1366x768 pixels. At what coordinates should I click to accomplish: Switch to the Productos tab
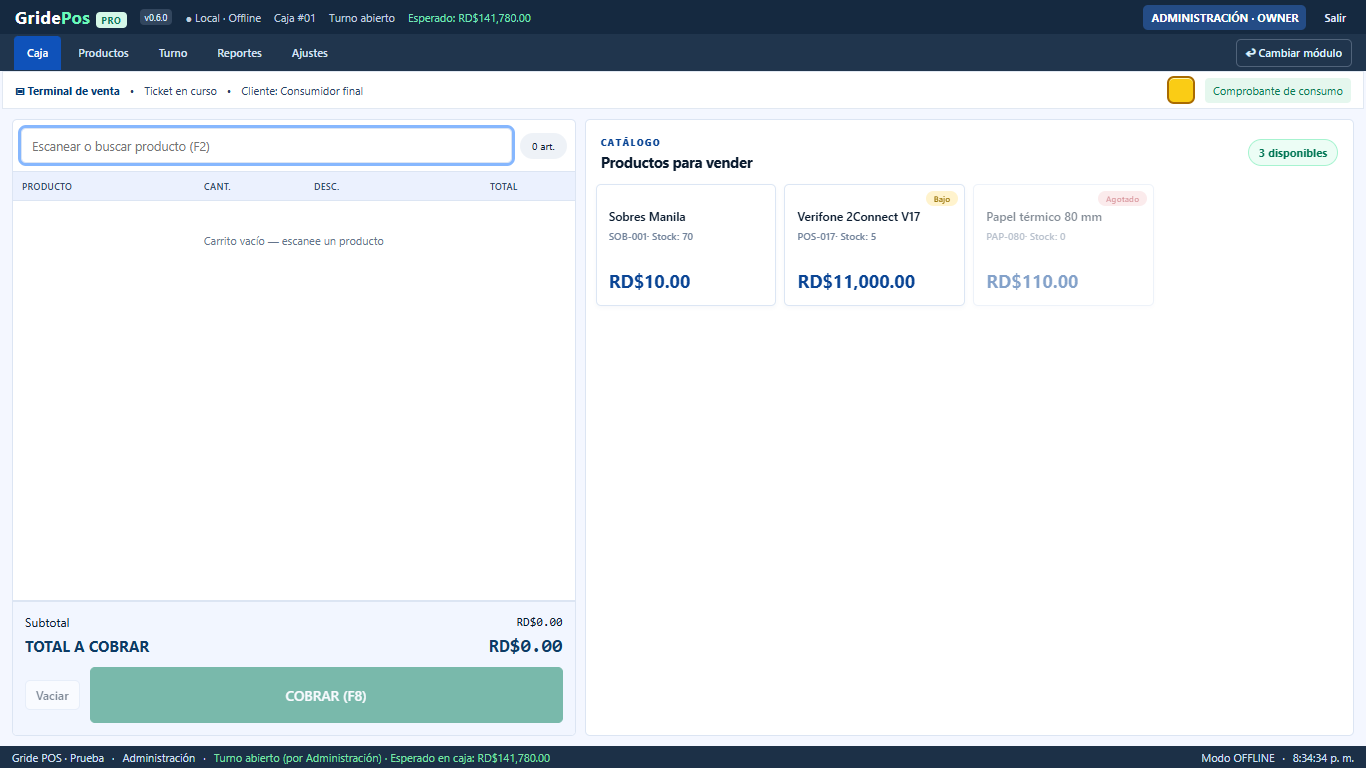[104, 53]
